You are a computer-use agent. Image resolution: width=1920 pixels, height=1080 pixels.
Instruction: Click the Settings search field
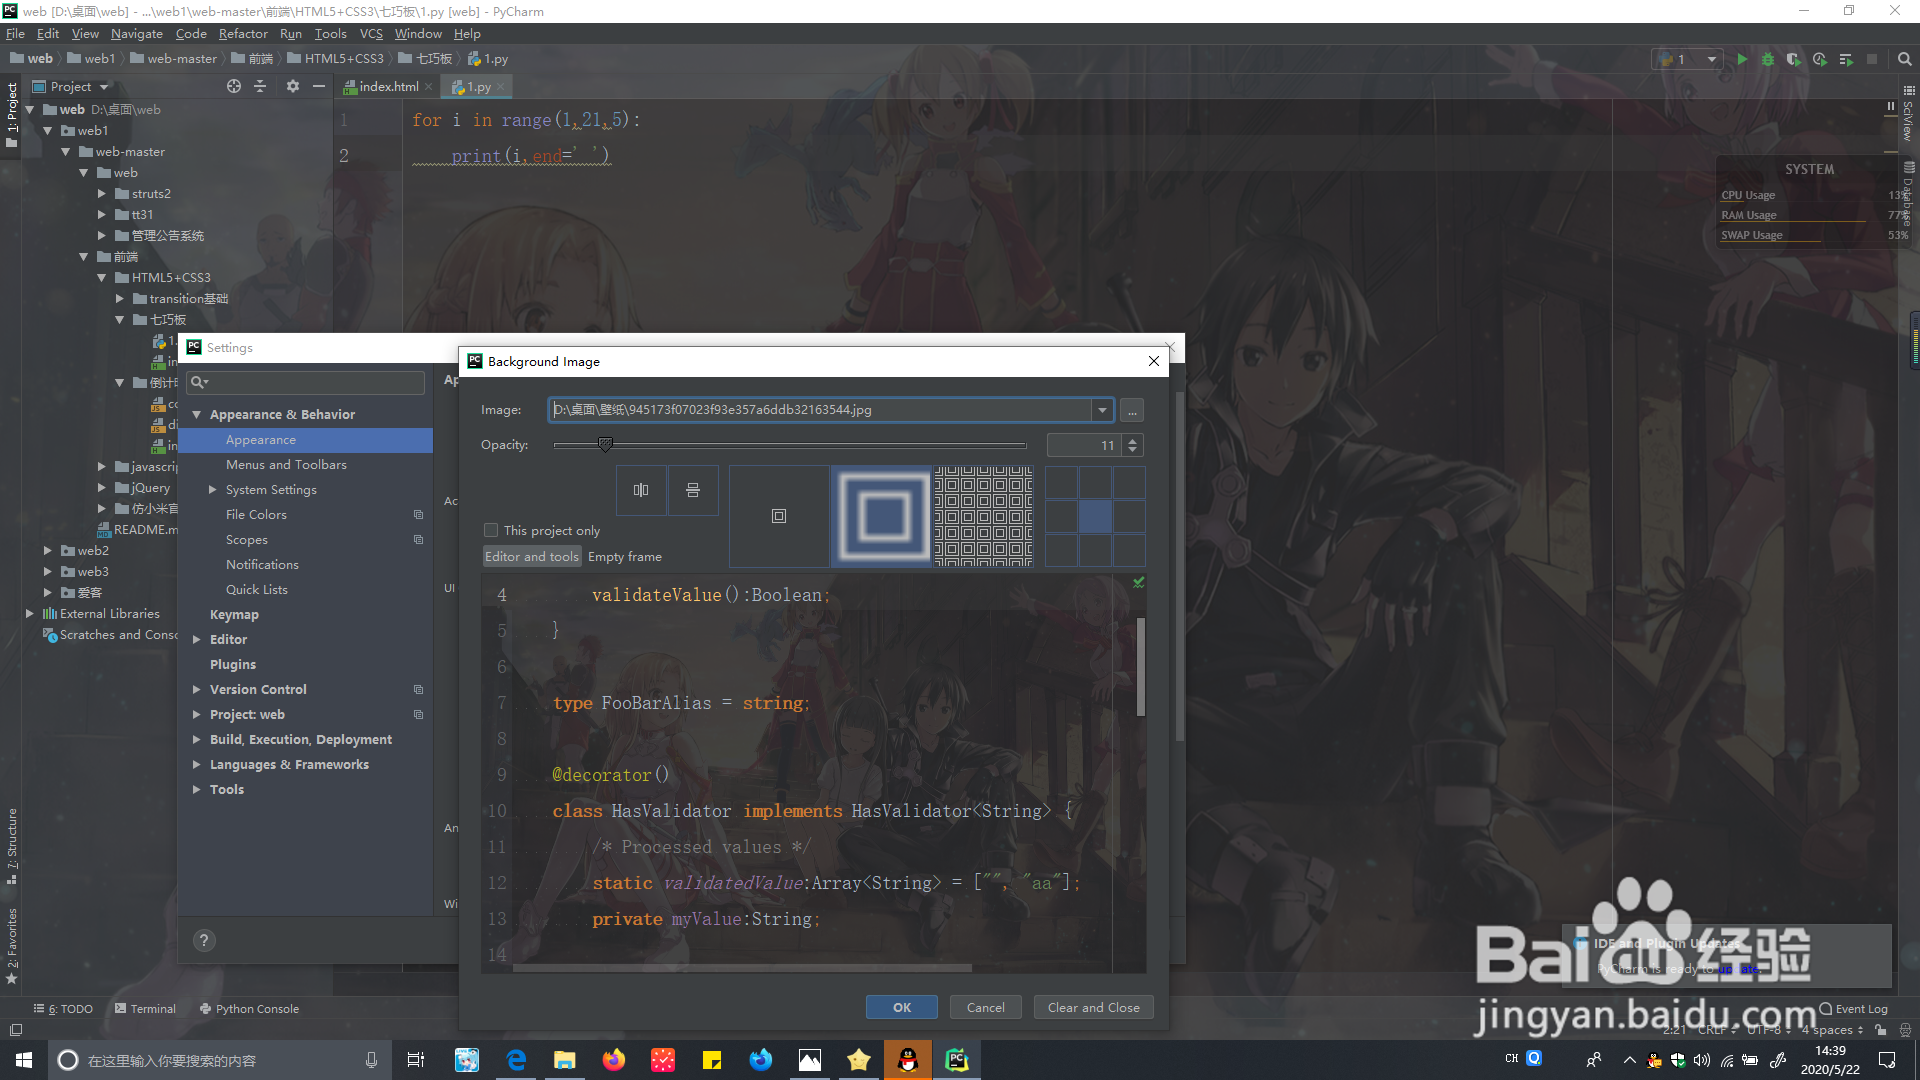(x=306, y=382)
